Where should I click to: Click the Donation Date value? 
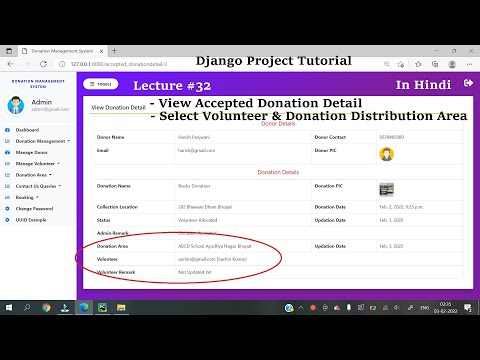point(401,207)
